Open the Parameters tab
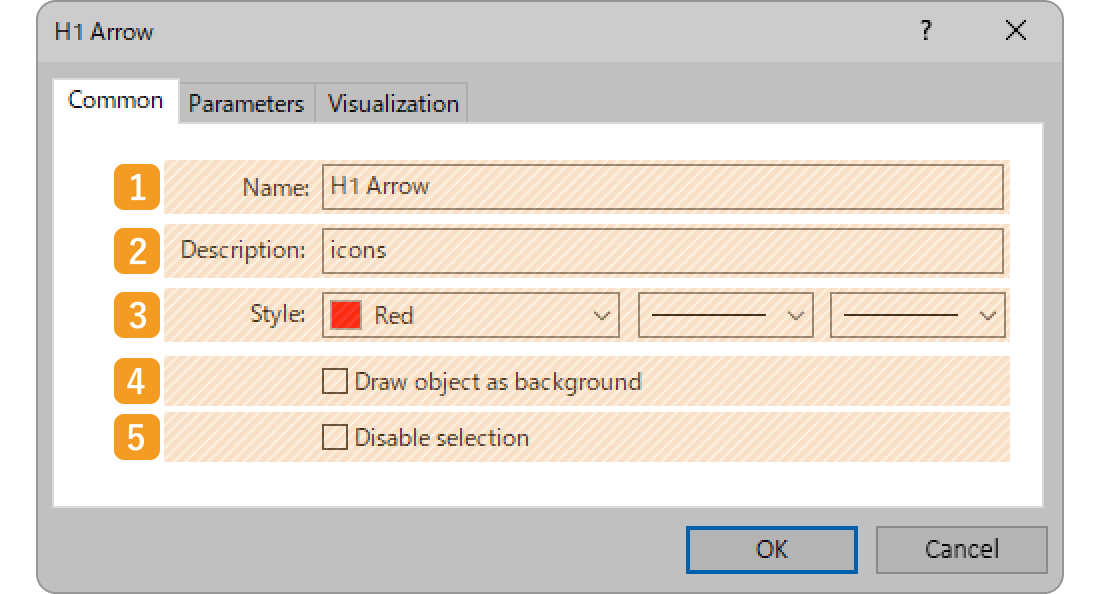Image resolution: width=1100 pixels, height=594 pixels. pos(246,104)
